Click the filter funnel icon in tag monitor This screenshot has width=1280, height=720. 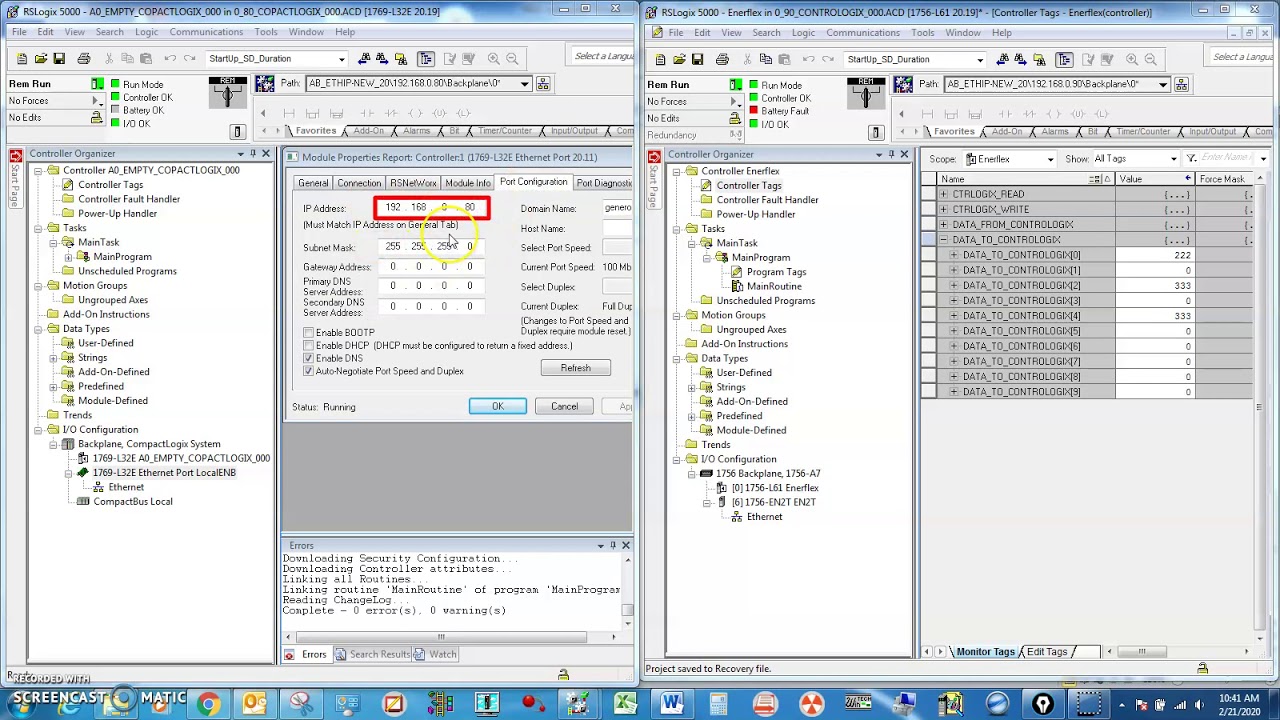[1191, 159]
